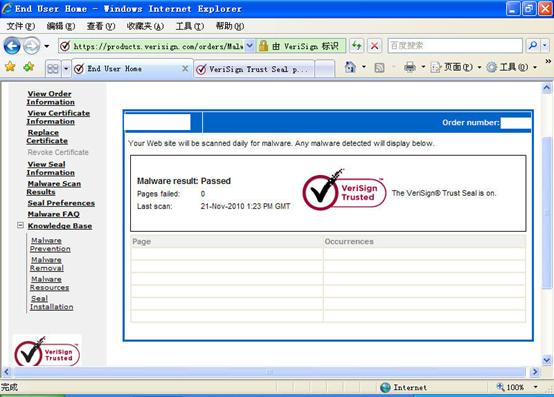The width and height of the screenshot is (554, 397).
Task: Open the 编辑(E) menu
Action: [x=61, y=26]
